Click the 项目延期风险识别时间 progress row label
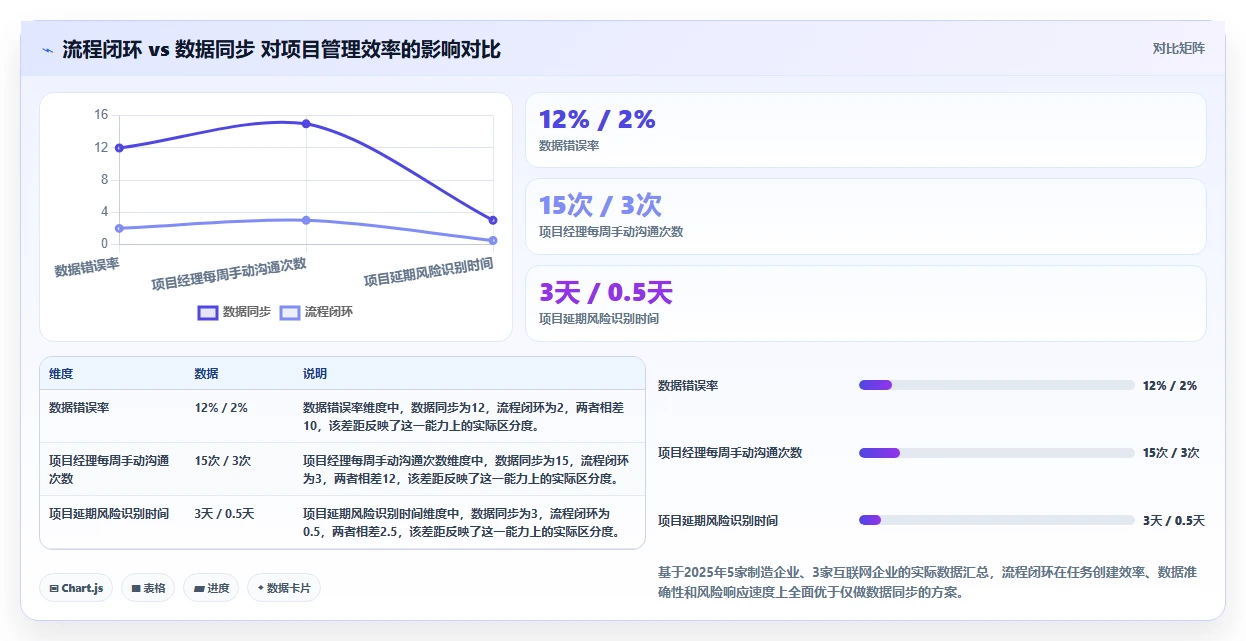 click(x=718, y=521)
